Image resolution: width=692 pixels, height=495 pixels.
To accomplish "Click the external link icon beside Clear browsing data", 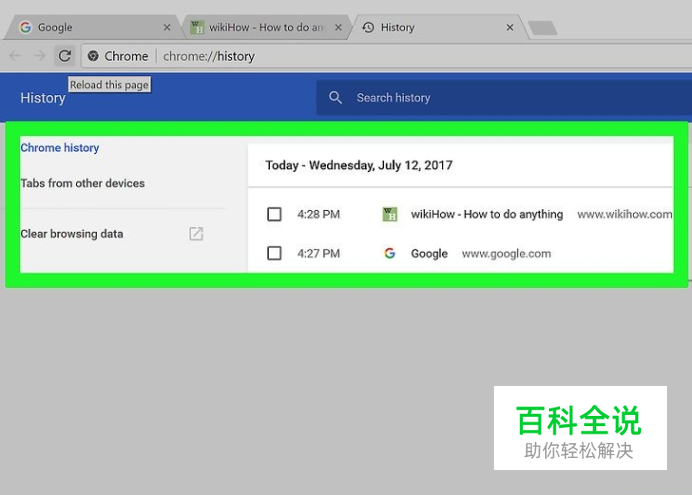I will [196, 234].
